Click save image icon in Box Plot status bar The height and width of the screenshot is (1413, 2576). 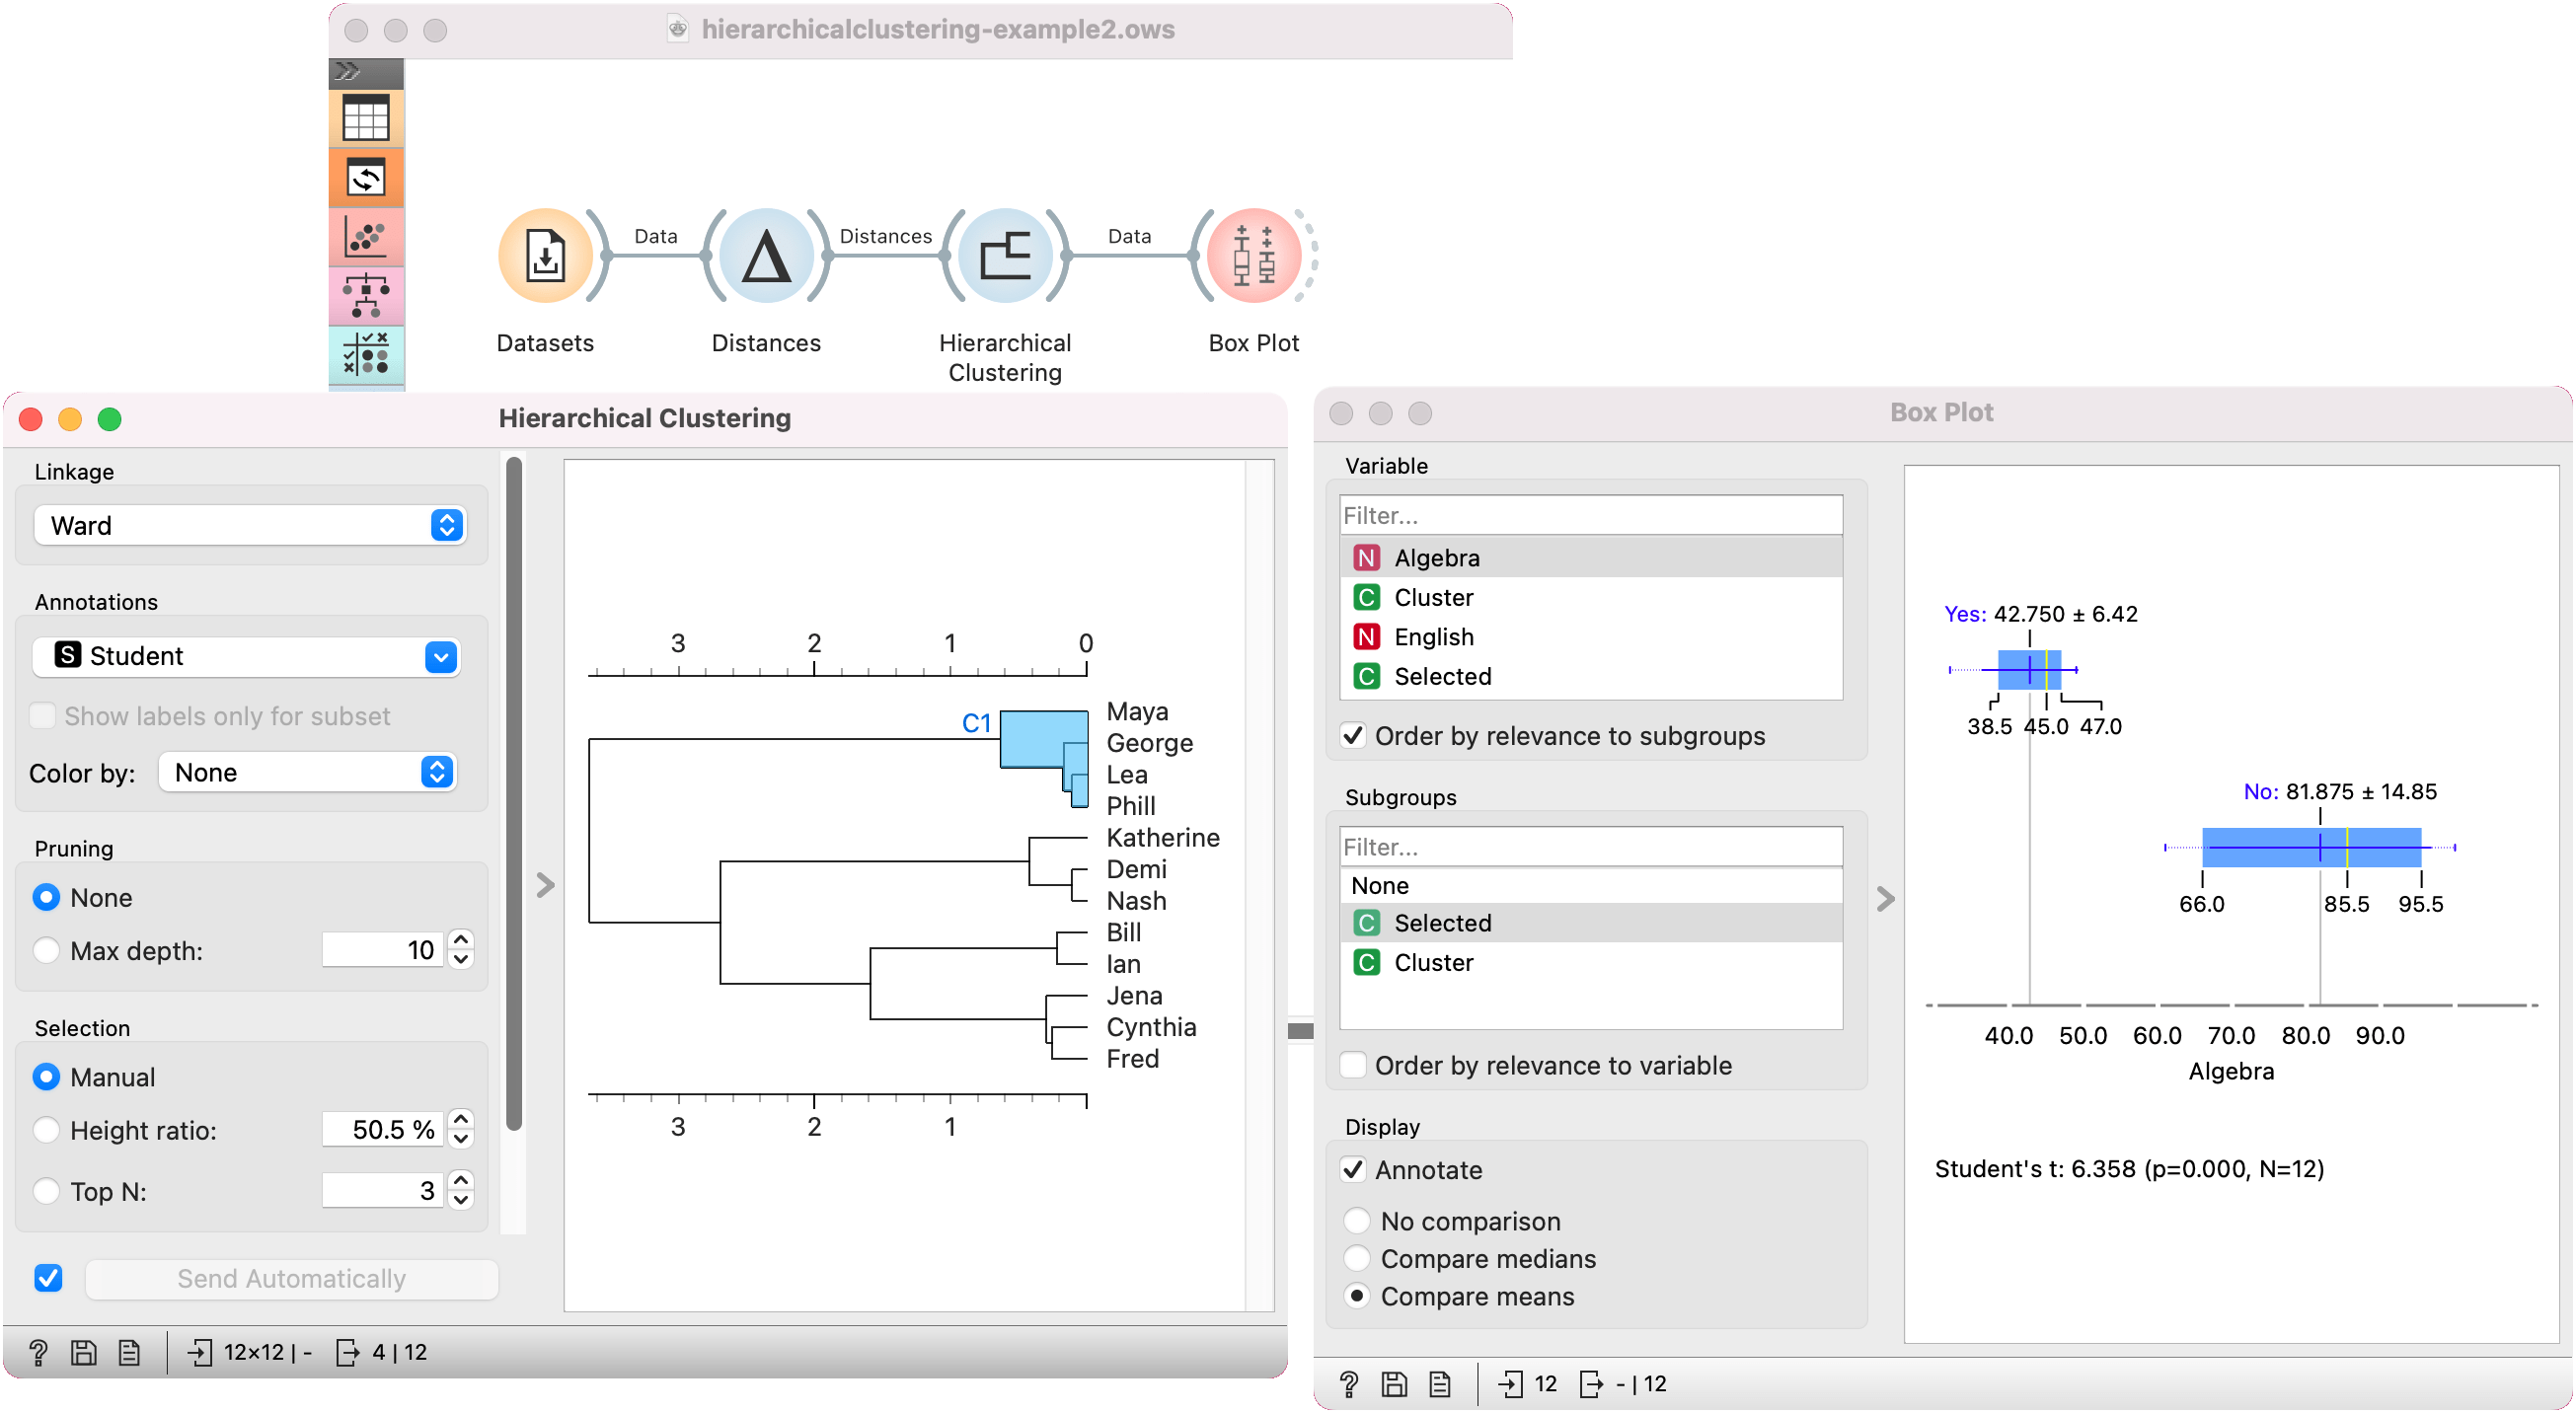(1394, 1384)
